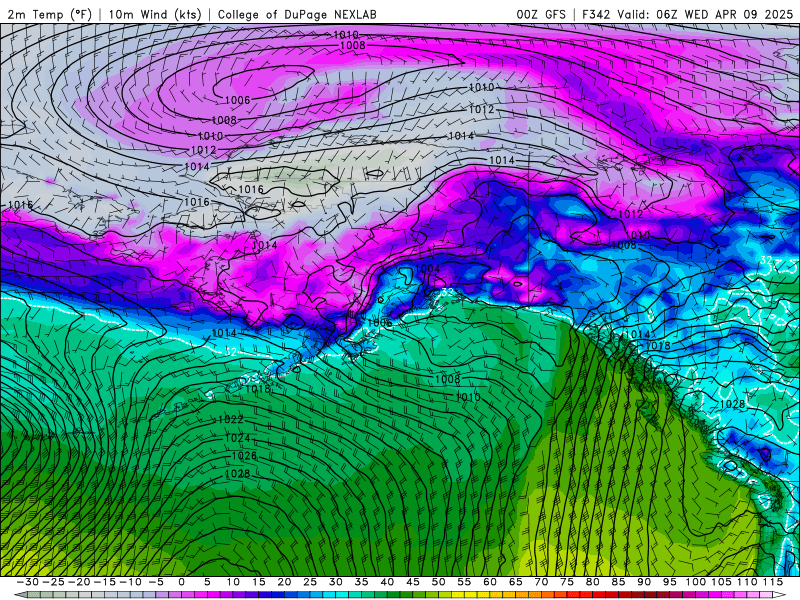Viewport: 800px width, 600px height.
Task: Click the 100 label on the temperature scale
Action: click(x=695, y=582)
